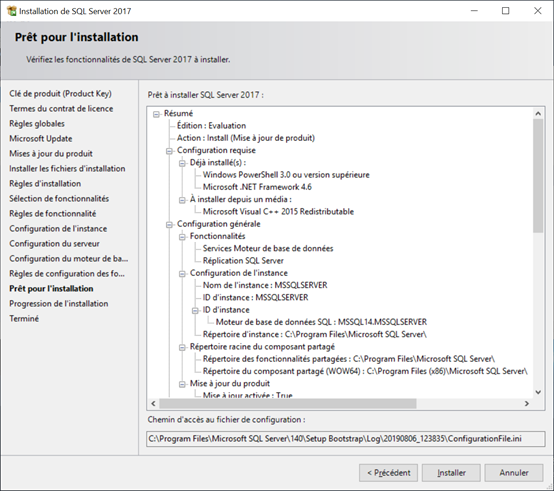
Task: Cancel setup with the Annuler button
Action: 514,473
